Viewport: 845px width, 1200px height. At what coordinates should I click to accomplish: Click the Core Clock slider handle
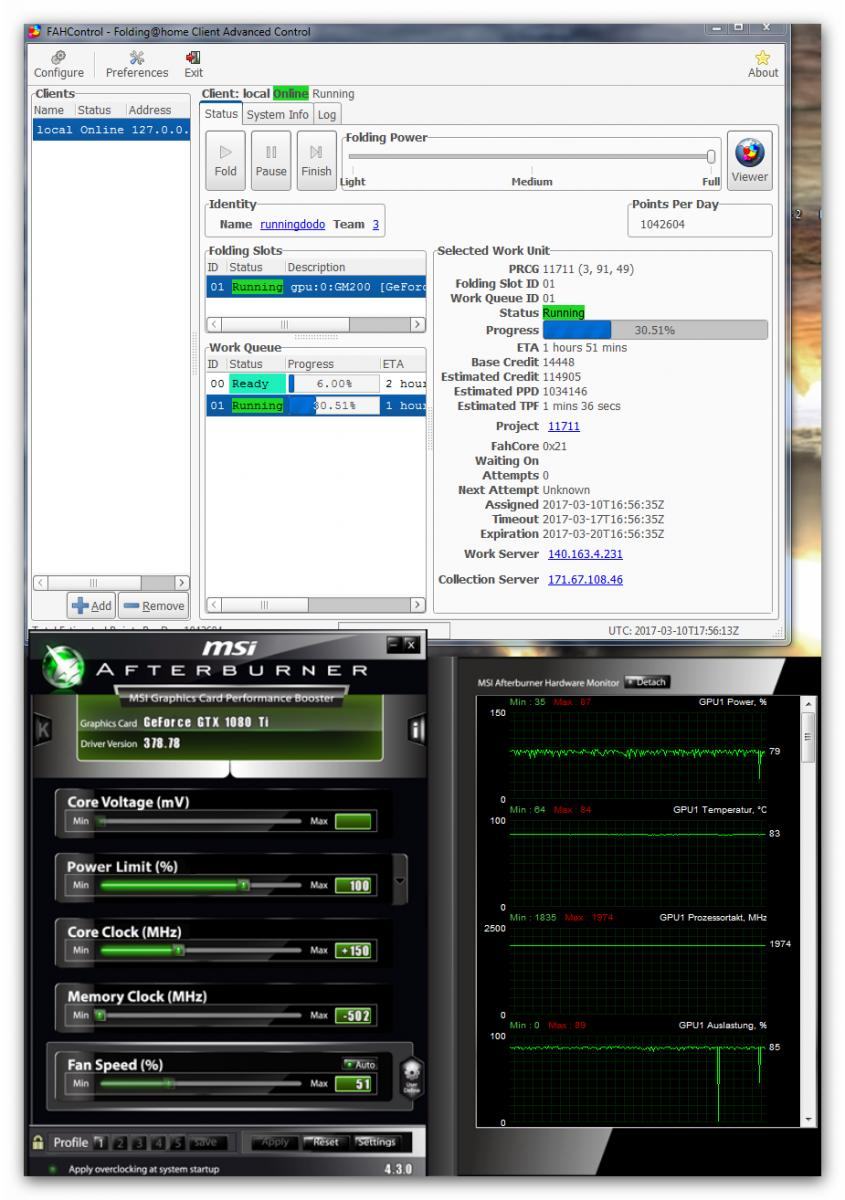click(x=178, y=949)
